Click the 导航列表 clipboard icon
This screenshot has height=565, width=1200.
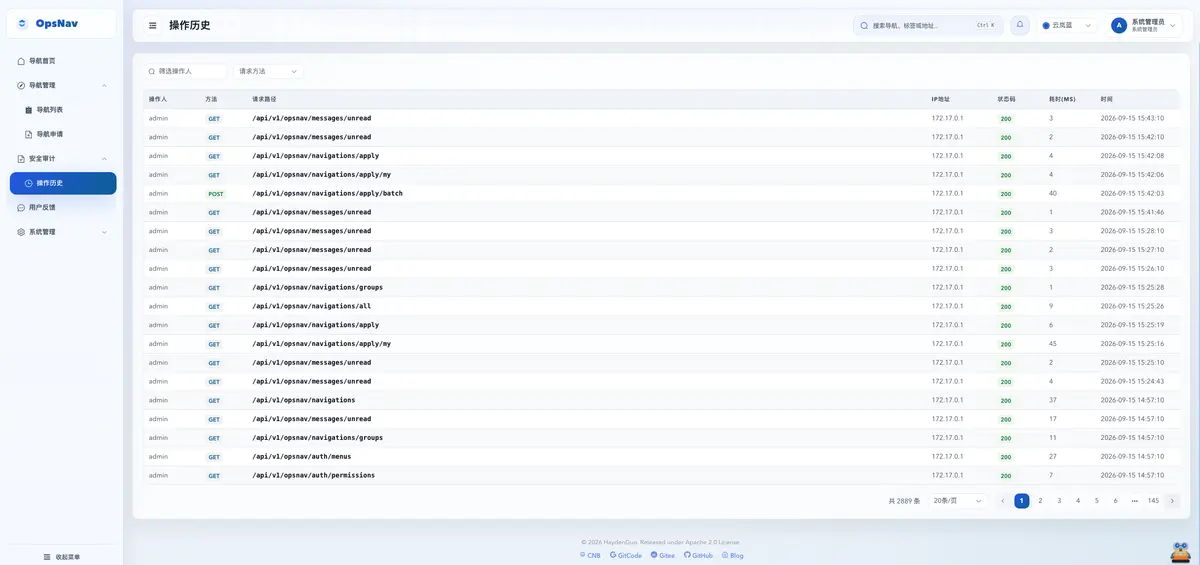[28, 110]
